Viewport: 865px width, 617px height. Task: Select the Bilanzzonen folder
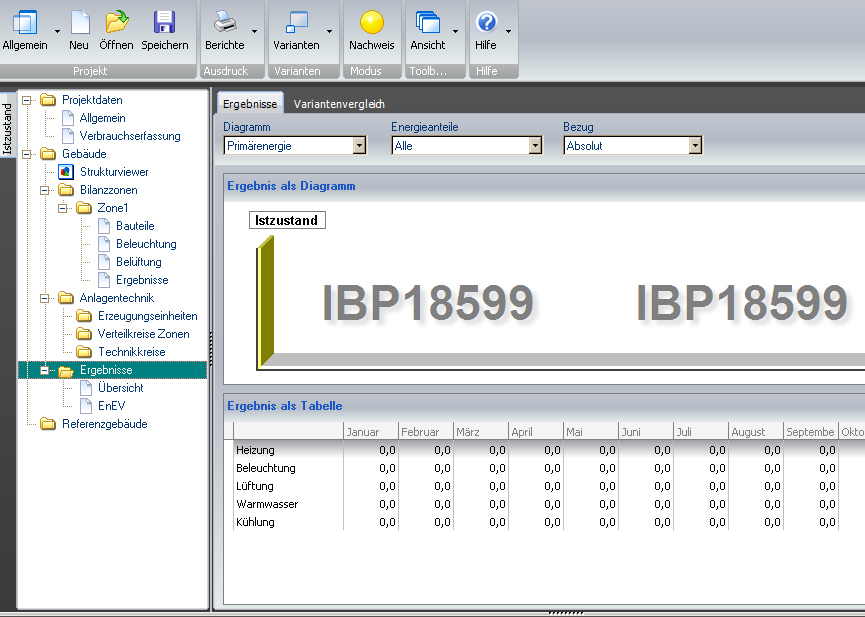(108, 190)
